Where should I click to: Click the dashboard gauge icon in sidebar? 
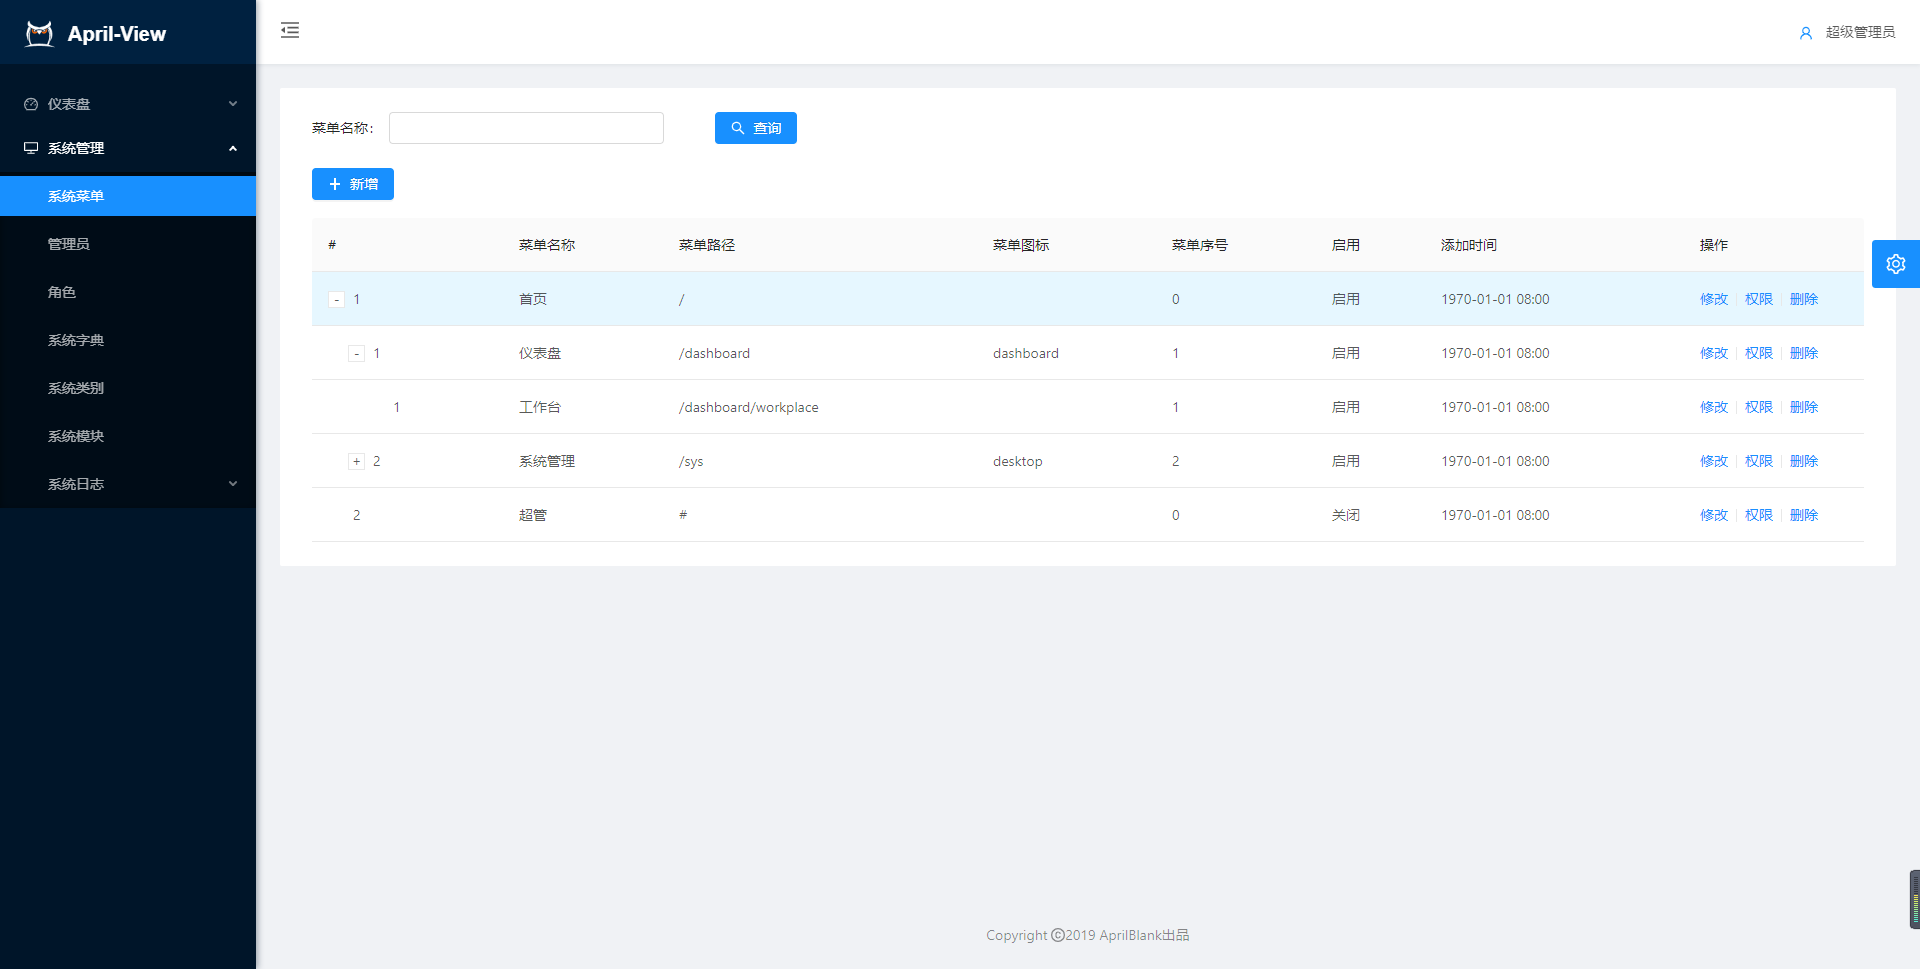31,104
